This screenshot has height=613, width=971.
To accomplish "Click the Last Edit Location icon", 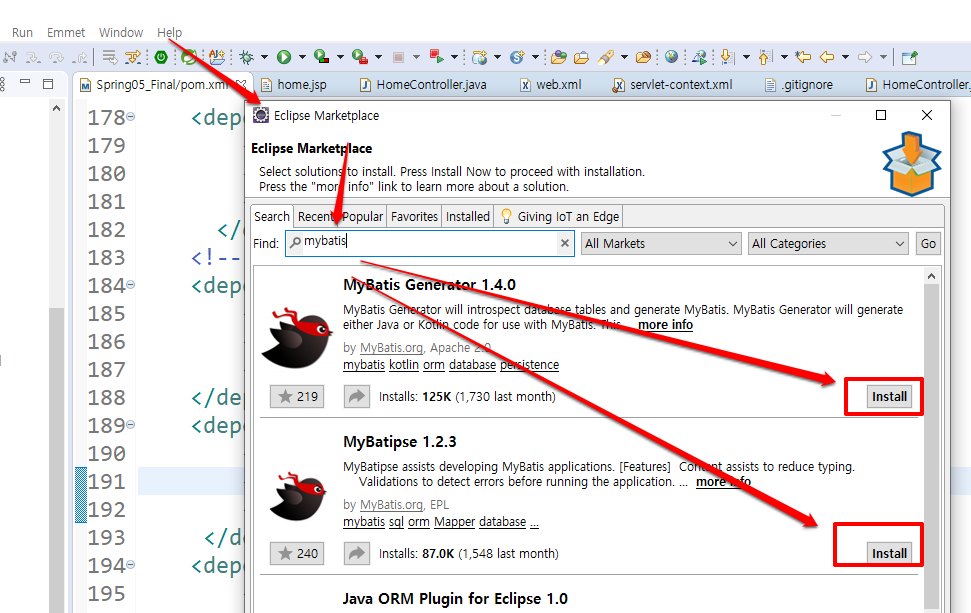I will pyautogui.click(x=803, y=58).
